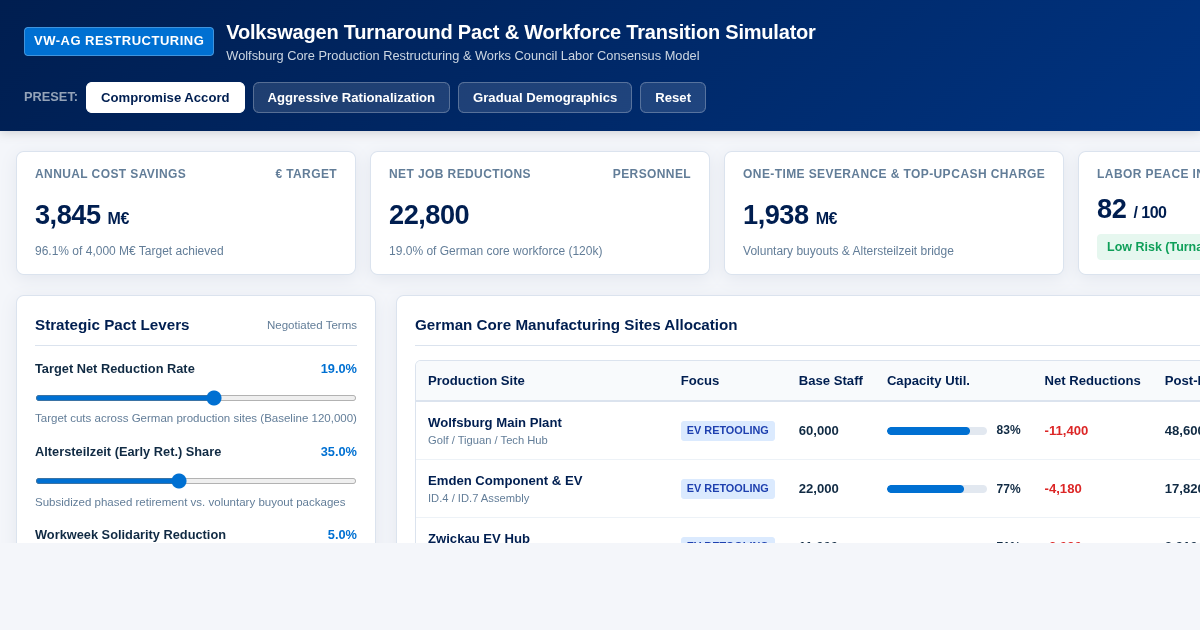Click the 35.0% early retirement value
Viewport: 1200px width, 630px height.
coord(339,452)
